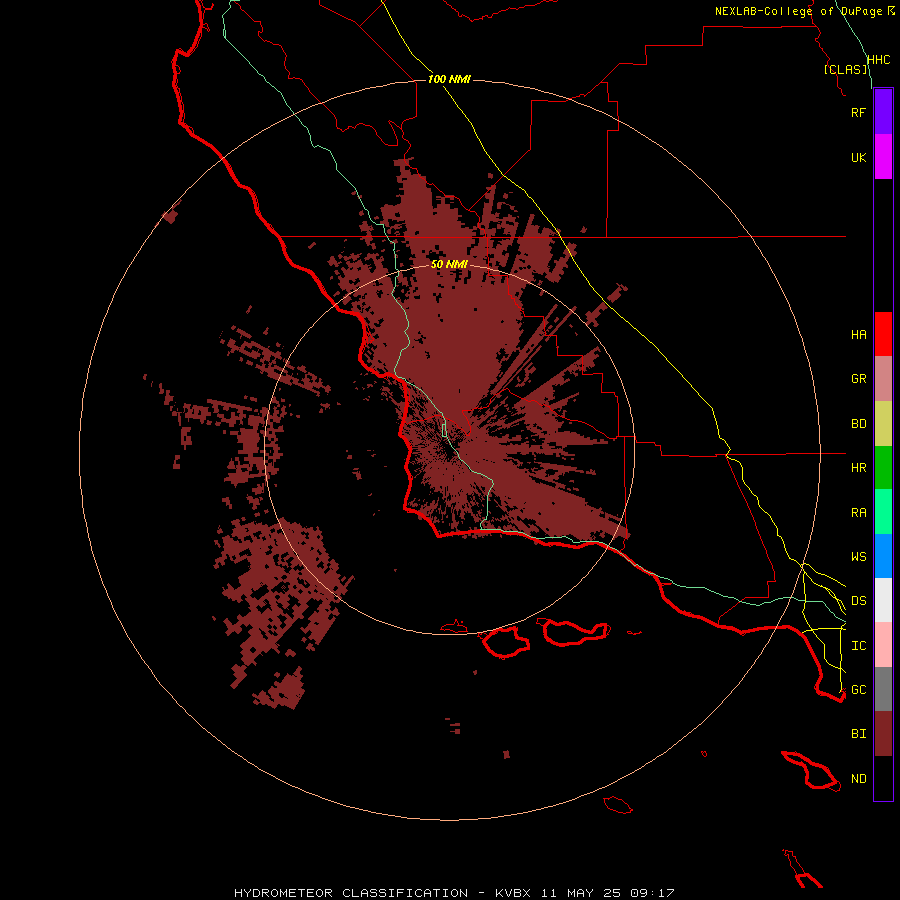Select the IC light-pink legend swatch

pyautogui.click(x=883, y=645)
